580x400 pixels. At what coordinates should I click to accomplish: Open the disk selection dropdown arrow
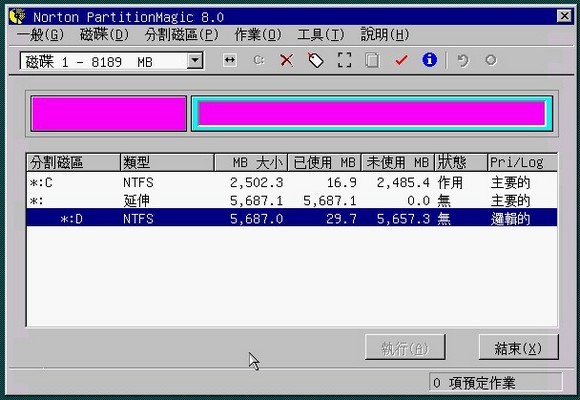(x=195, y=61)
